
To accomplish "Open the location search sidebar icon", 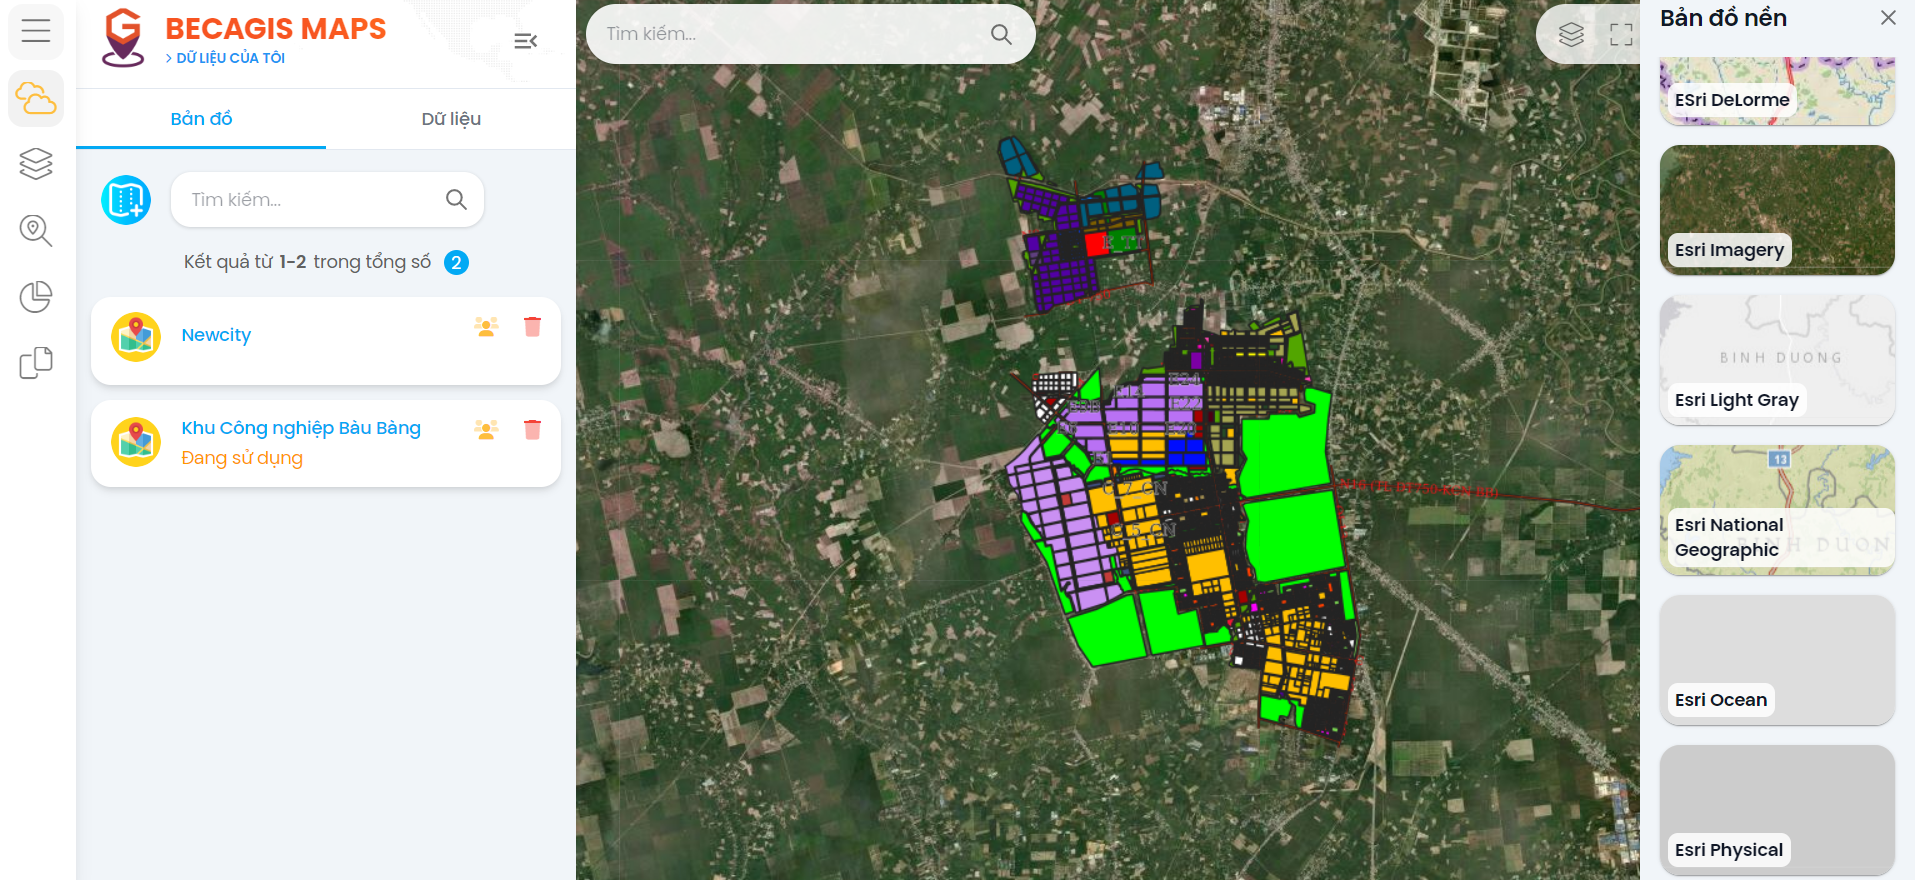I will coord(36,230).
